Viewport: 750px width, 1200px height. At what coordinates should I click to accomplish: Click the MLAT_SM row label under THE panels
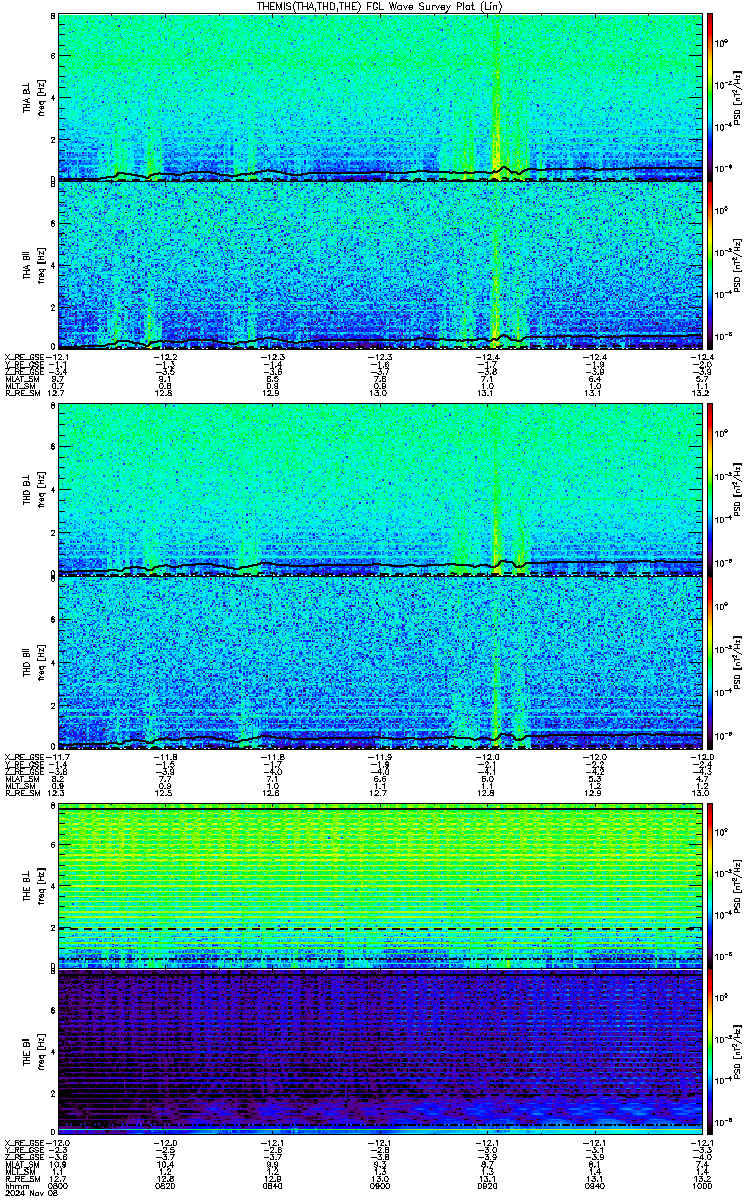pos(21,1165)
